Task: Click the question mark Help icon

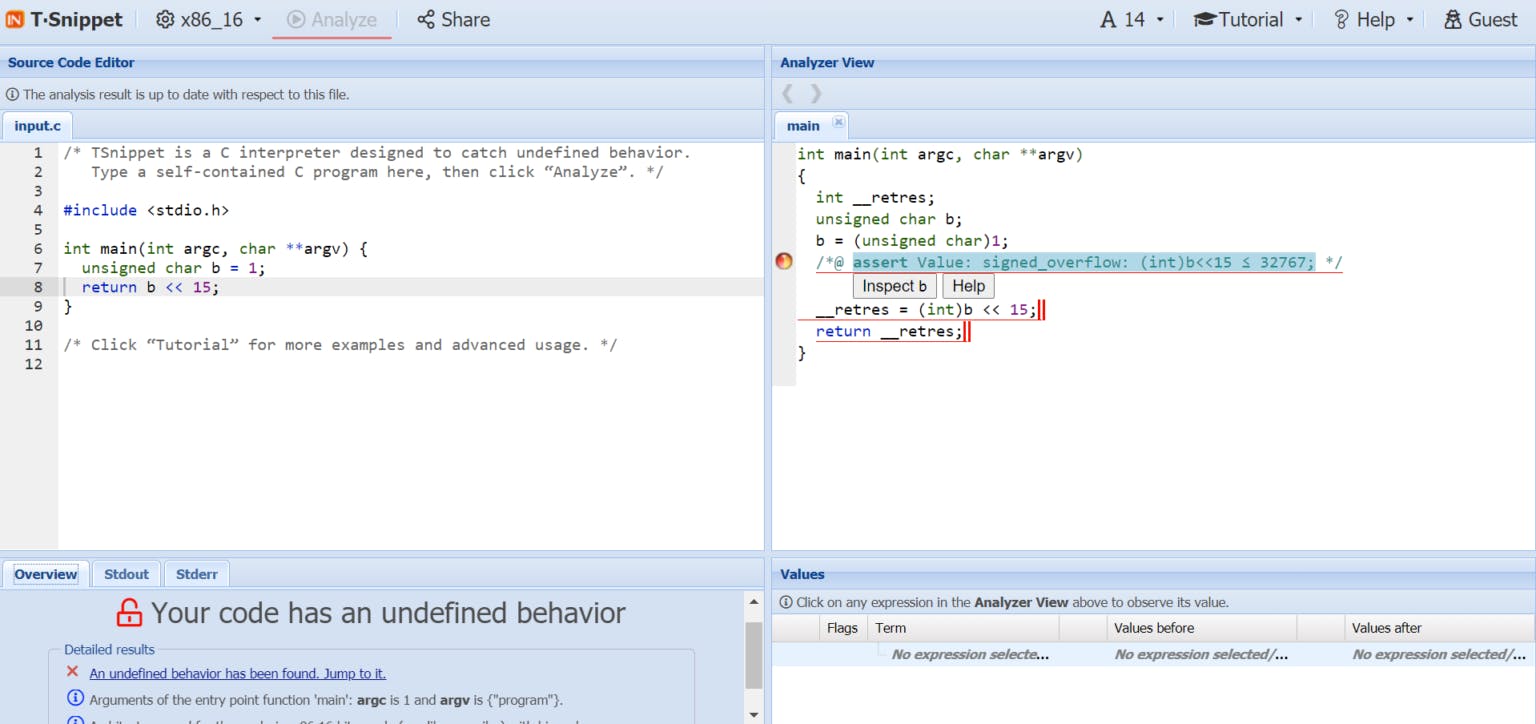Action: pyautogui.click(x=1342, y=19)
